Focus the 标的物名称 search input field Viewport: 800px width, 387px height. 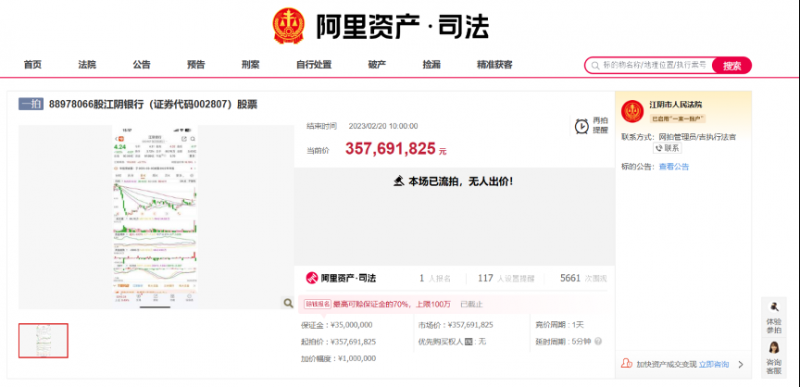point(655,66)
